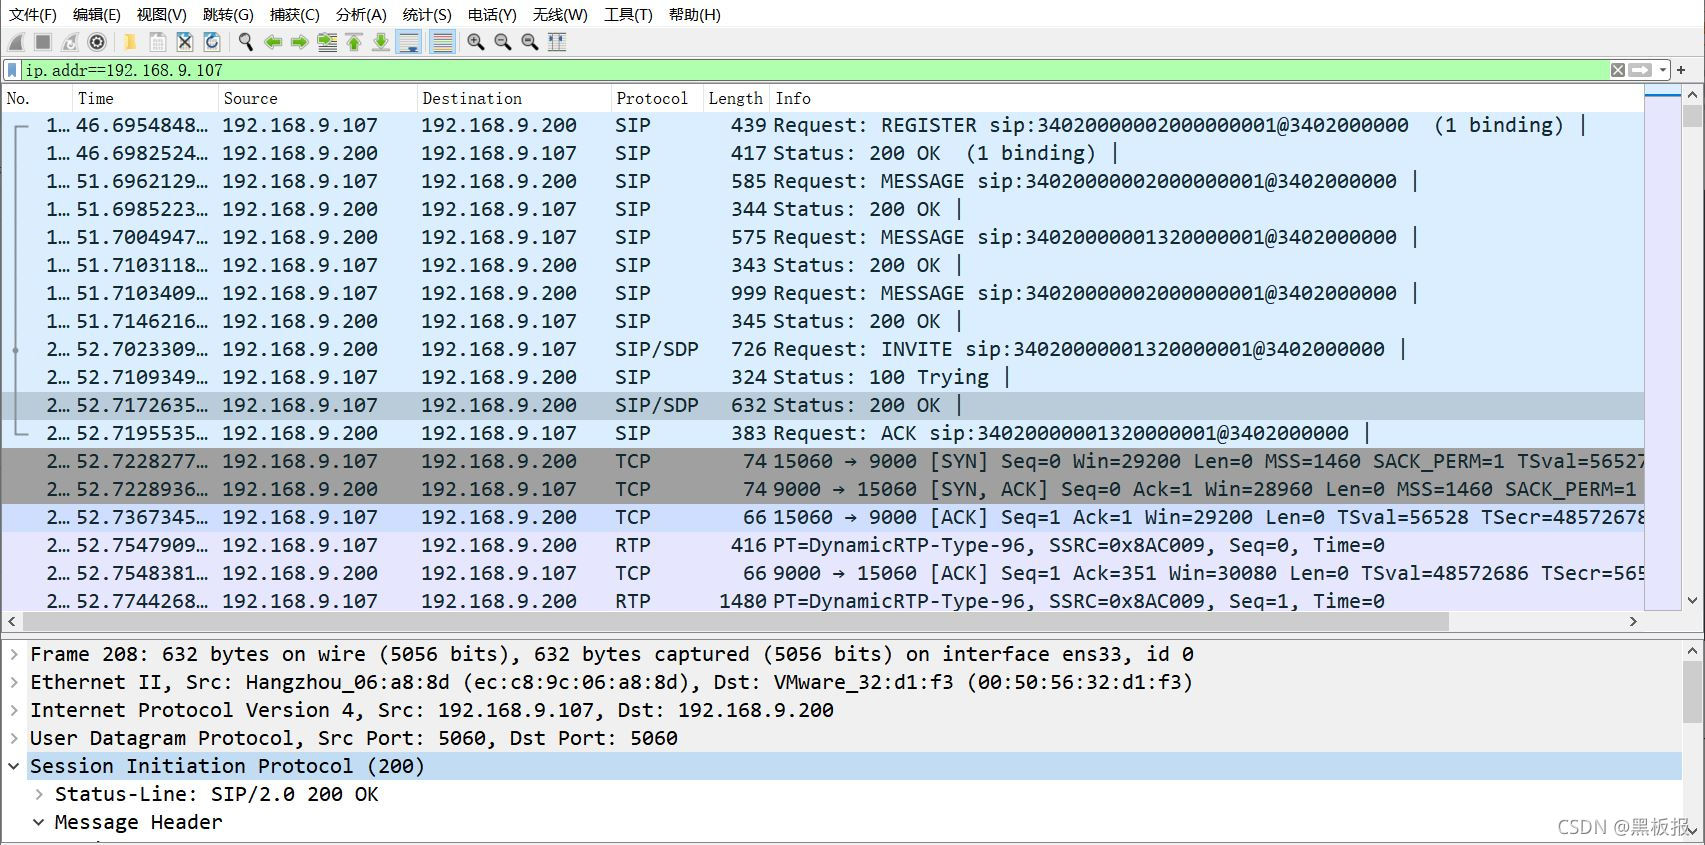Go forward in packet history
1705x845 pixels.
point(299,42)
